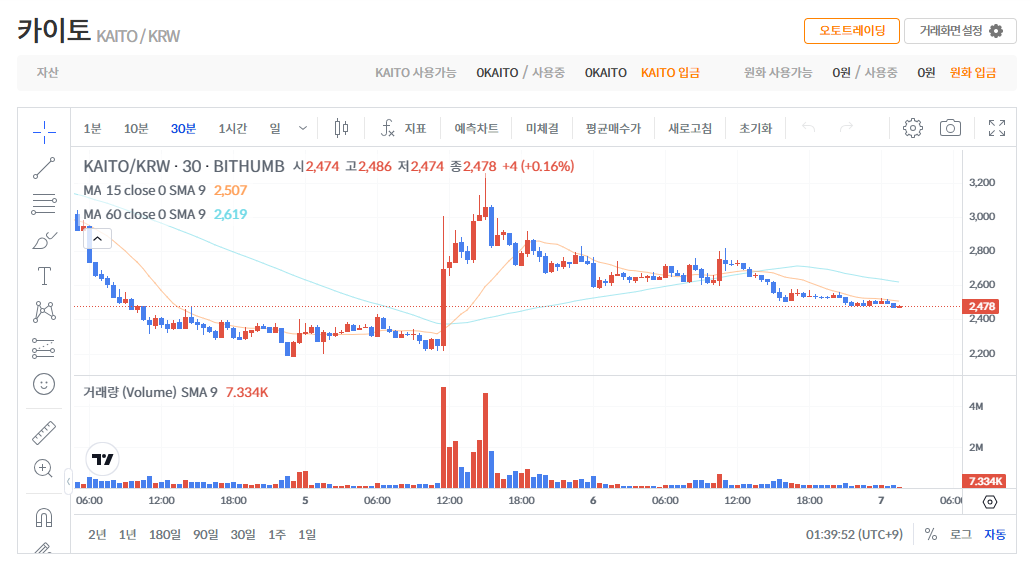Click the MA 15 close indicator legend

144,191
